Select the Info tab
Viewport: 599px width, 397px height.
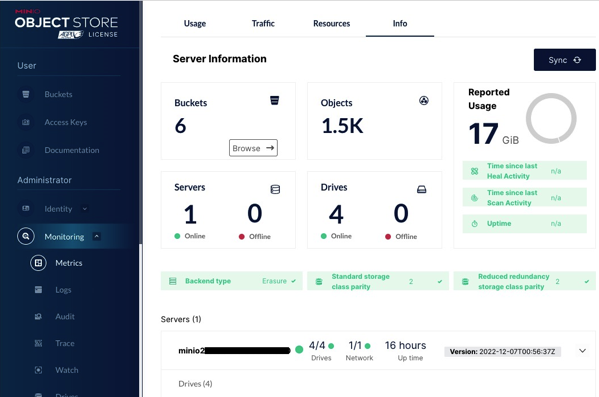400,24
